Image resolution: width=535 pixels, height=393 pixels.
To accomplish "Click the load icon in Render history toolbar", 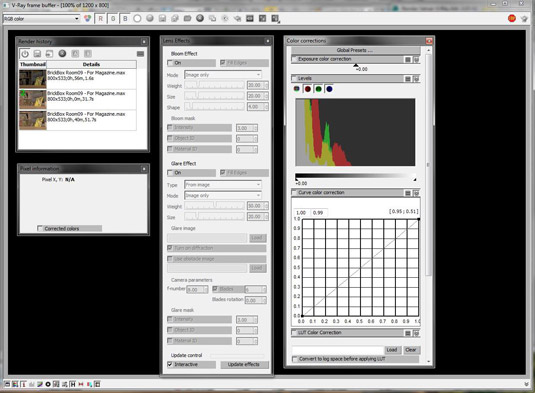I will [50, 54].
